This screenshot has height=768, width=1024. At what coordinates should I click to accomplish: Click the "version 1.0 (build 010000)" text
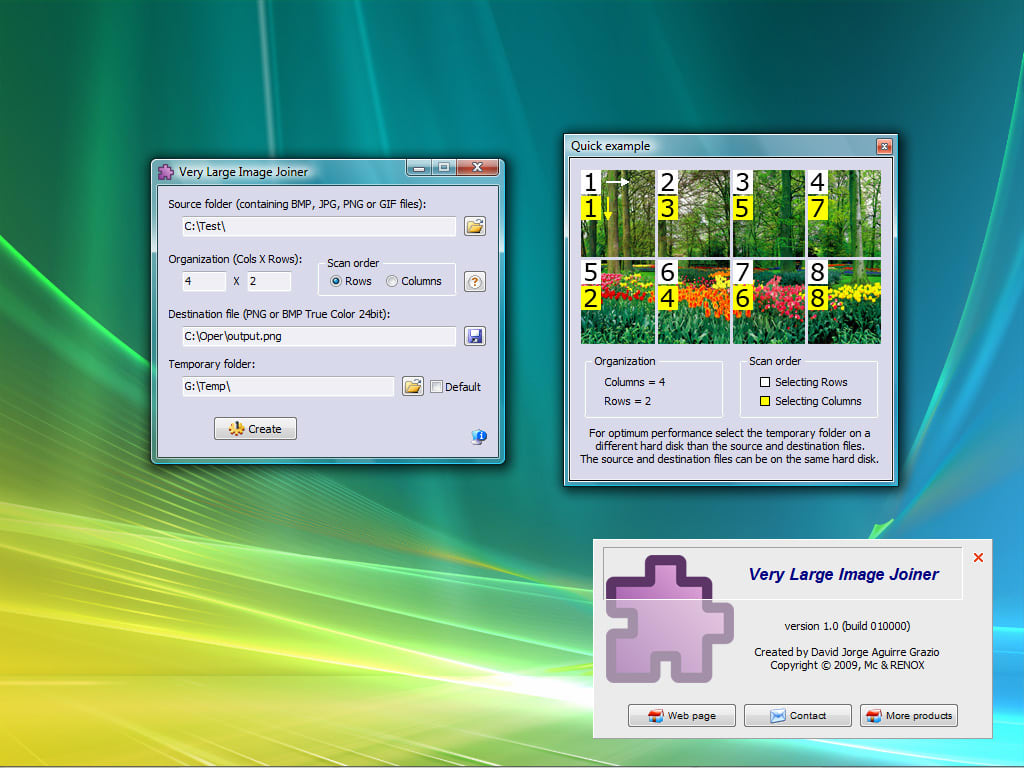tap(847, 626)
